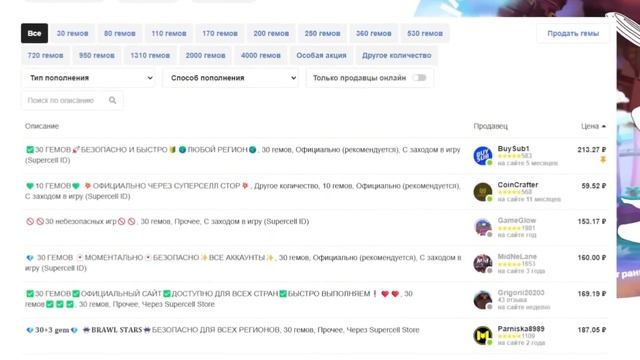Focus the 'Поиск по описанию' search field

click(72, 100)
